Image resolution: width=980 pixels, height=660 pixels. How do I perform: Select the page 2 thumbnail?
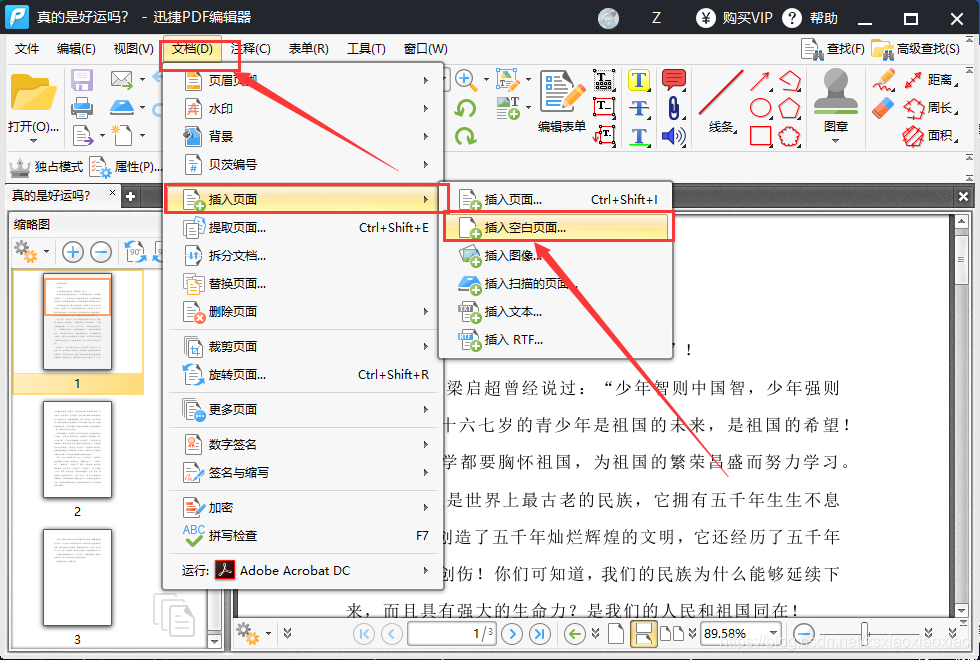(x=78, y=449)
